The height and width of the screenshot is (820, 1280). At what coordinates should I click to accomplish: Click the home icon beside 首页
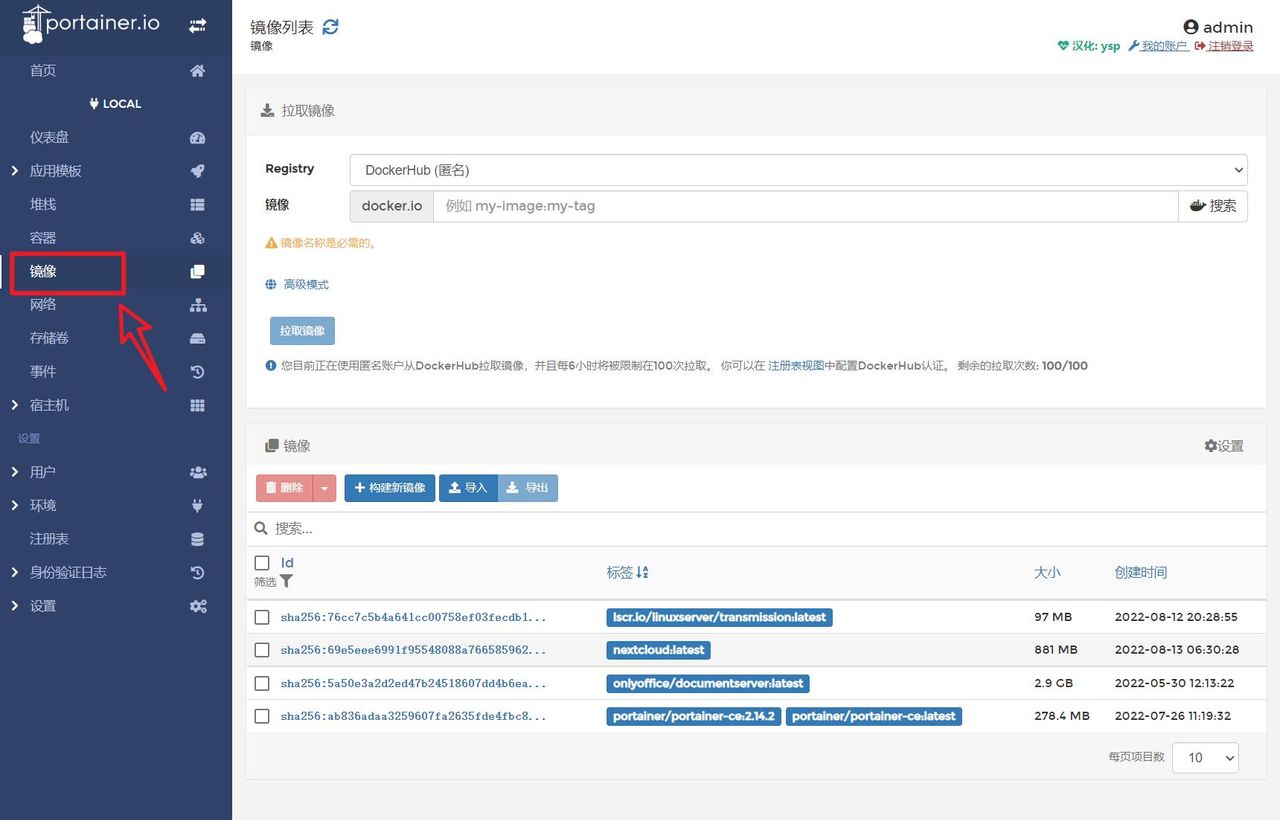click(197, 71)
